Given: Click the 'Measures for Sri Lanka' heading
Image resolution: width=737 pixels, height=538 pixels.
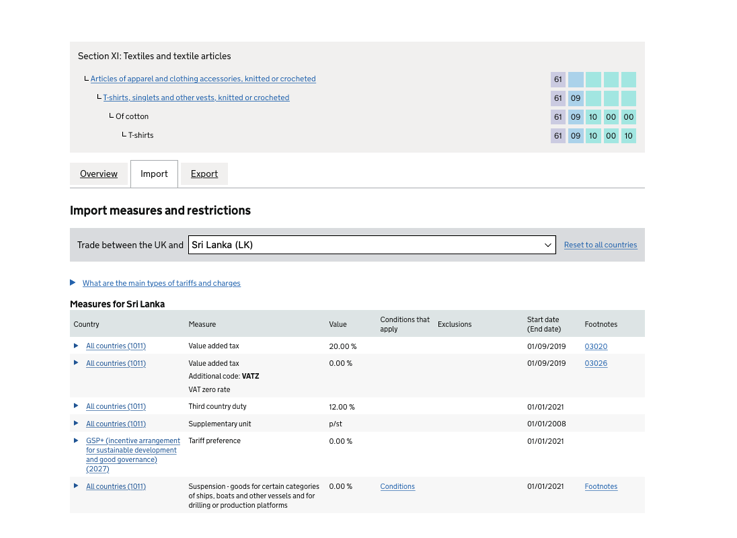Looking at the screenshot, I should click(x=118, y=304).
